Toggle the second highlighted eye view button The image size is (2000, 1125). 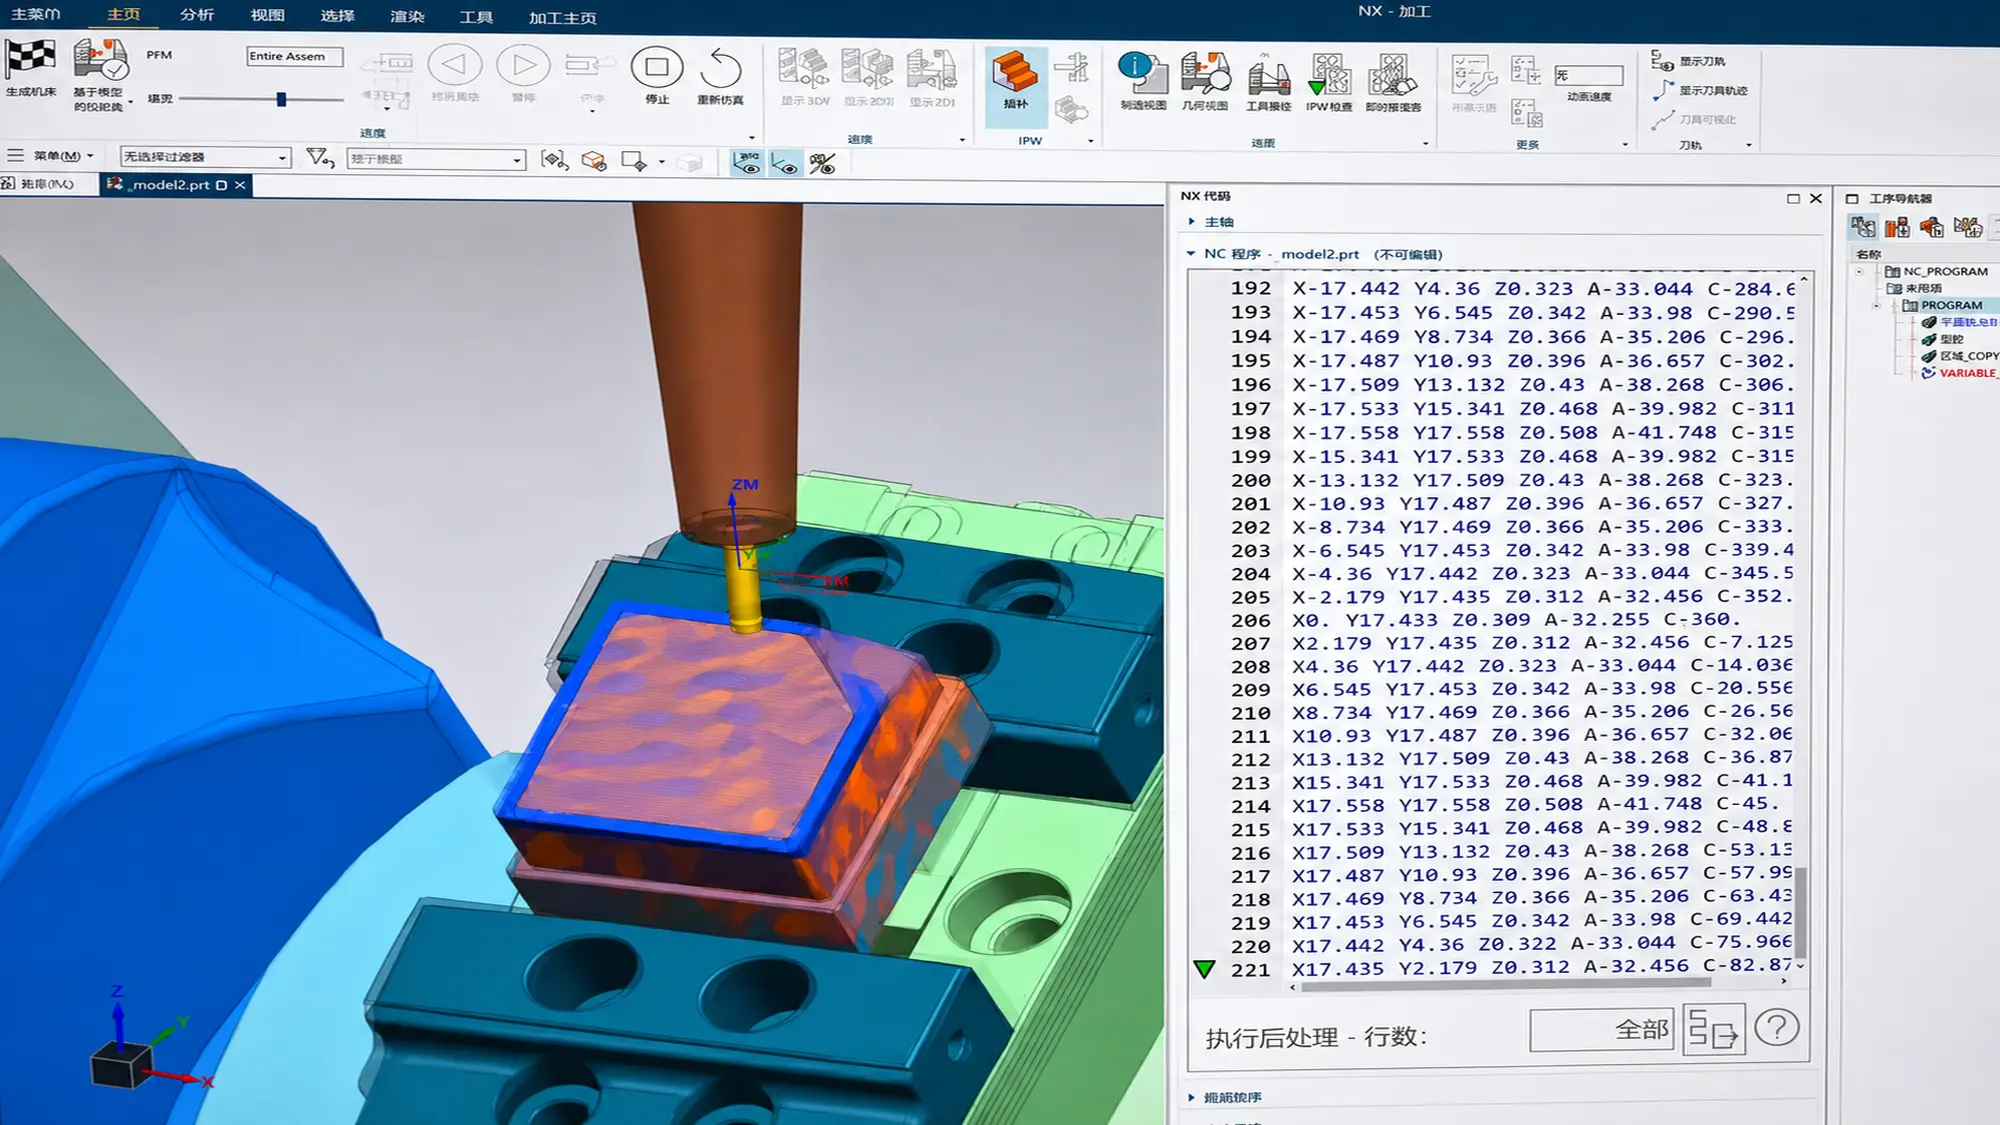pos(785,163)
